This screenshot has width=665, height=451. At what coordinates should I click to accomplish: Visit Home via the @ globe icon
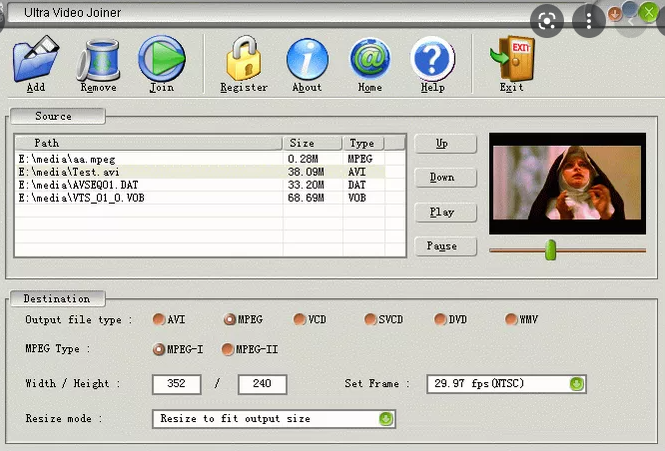click(370, 59)
